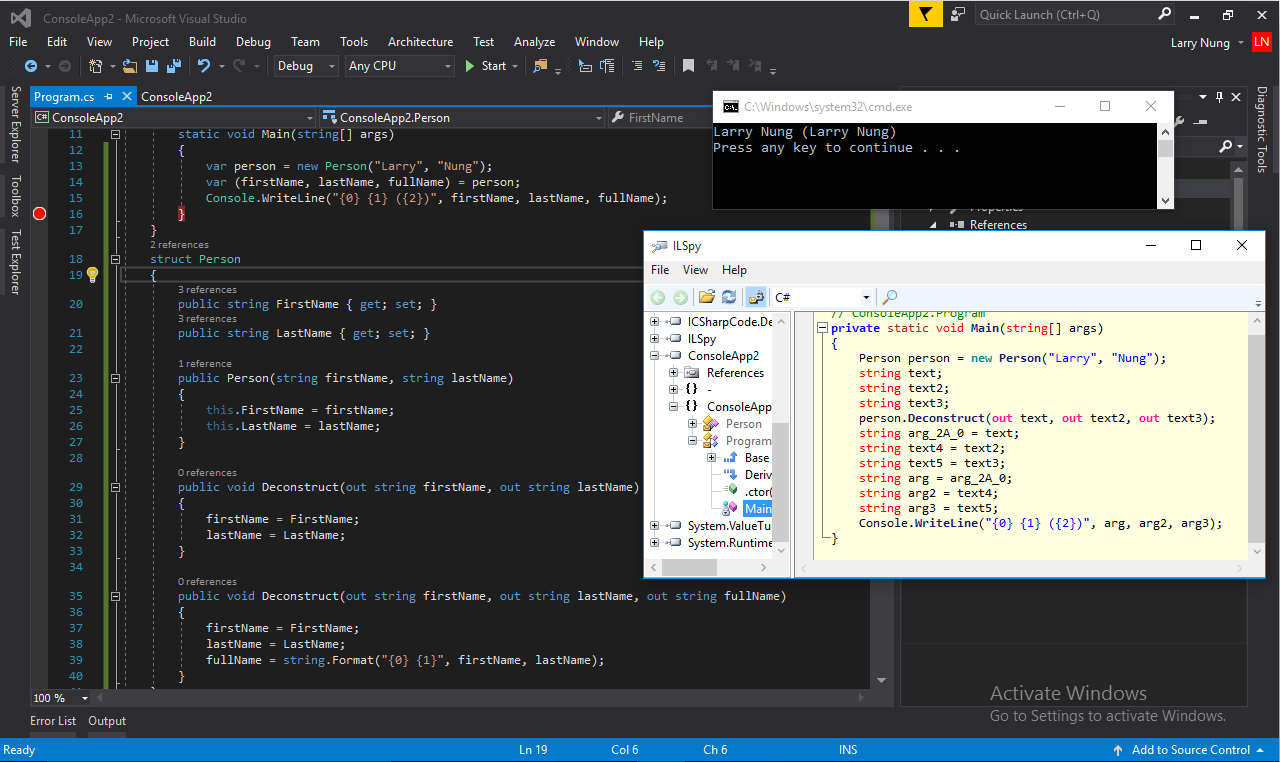Click the cmd.exe window title icon
Image resolution: width=1280 pixels, height=762 pixels.
[x=730, y=107]
